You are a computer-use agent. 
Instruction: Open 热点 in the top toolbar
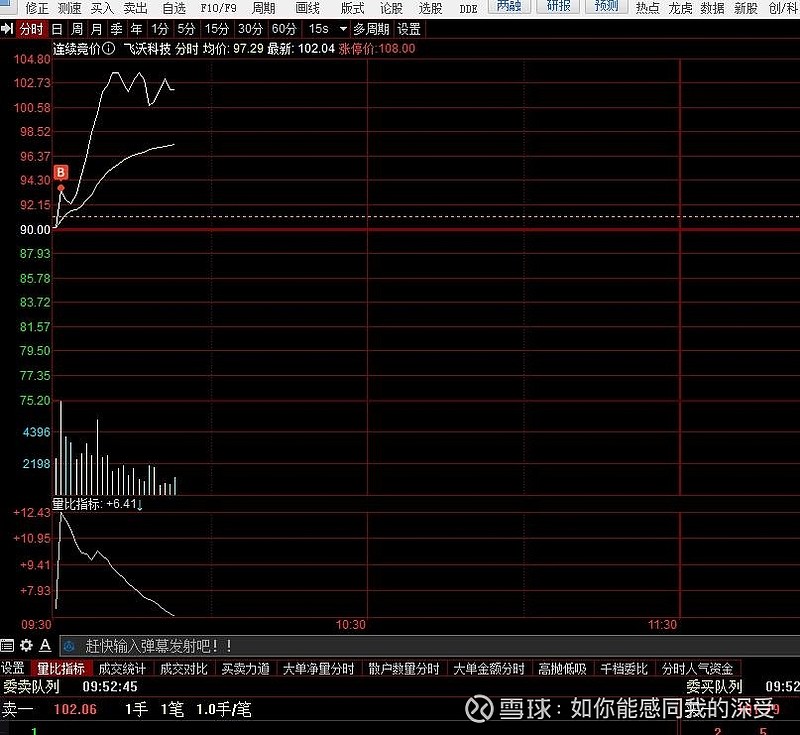point(647,8)
